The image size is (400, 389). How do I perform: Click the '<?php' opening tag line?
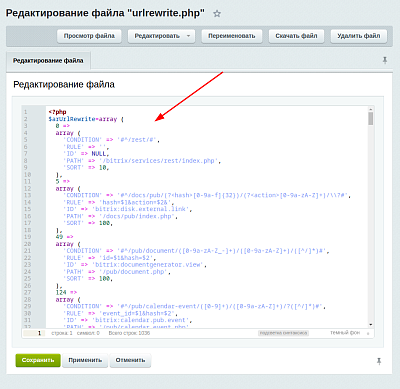tap(57, 112)
